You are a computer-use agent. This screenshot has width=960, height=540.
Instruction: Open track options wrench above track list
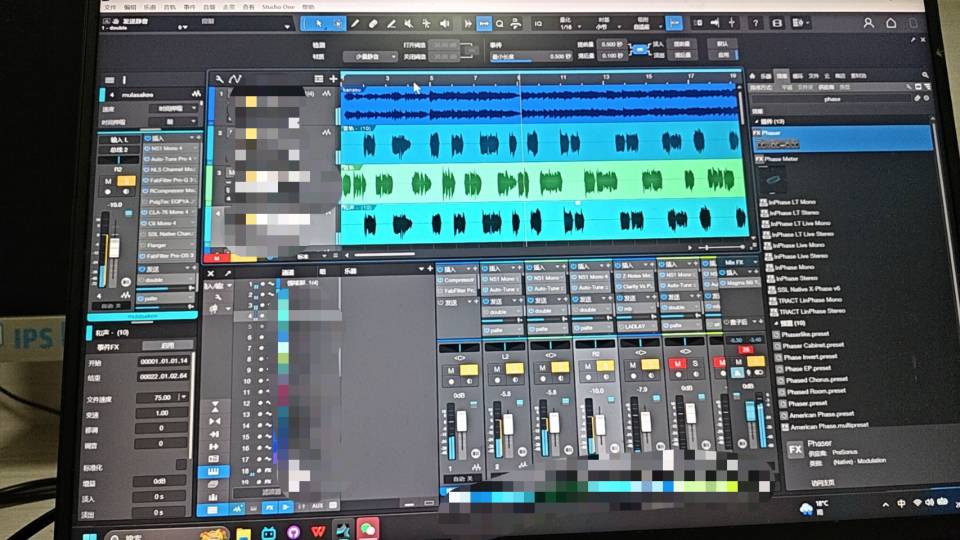[219, 79]
